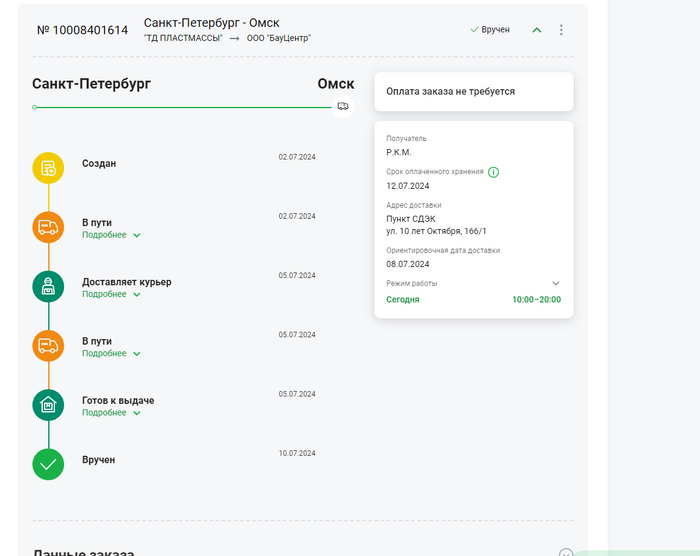
Task: Open "Подробнее" under "Готов к выдаче"
Action: coord(110,412)
